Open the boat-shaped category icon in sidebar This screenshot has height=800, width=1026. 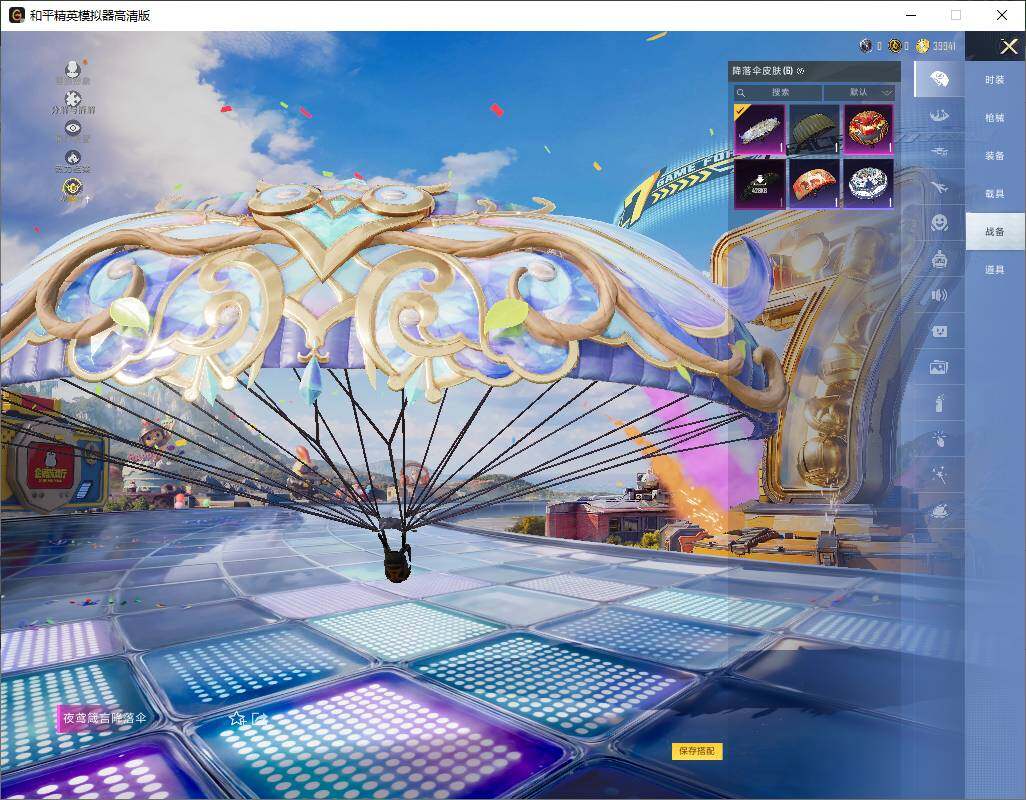click(939, 116)
